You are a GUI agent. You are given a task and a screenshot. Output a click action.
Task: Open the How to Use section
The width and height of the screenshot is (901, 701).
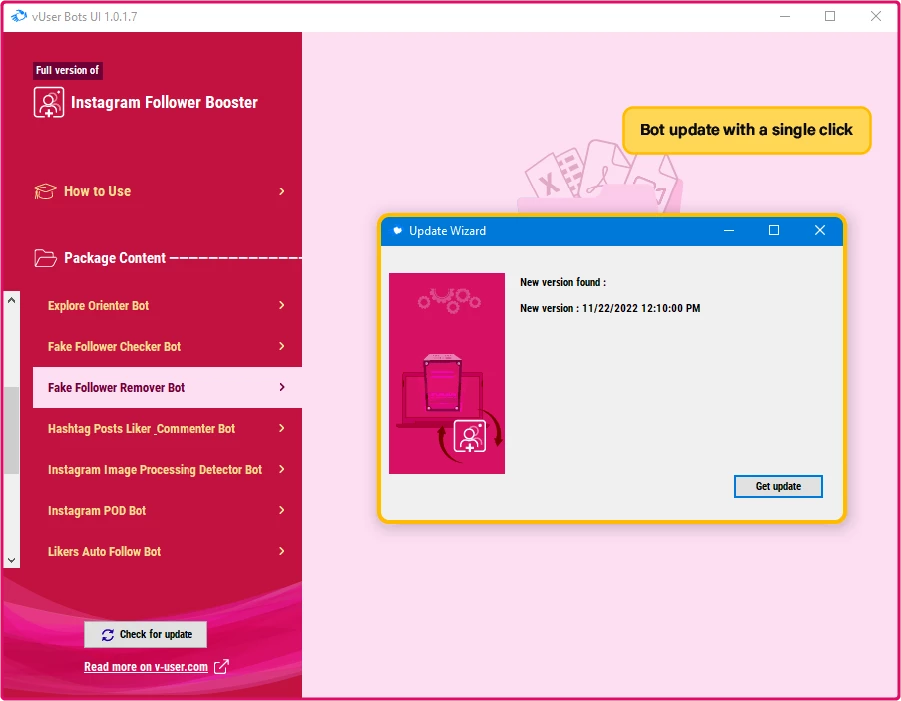tap(160, 191)
